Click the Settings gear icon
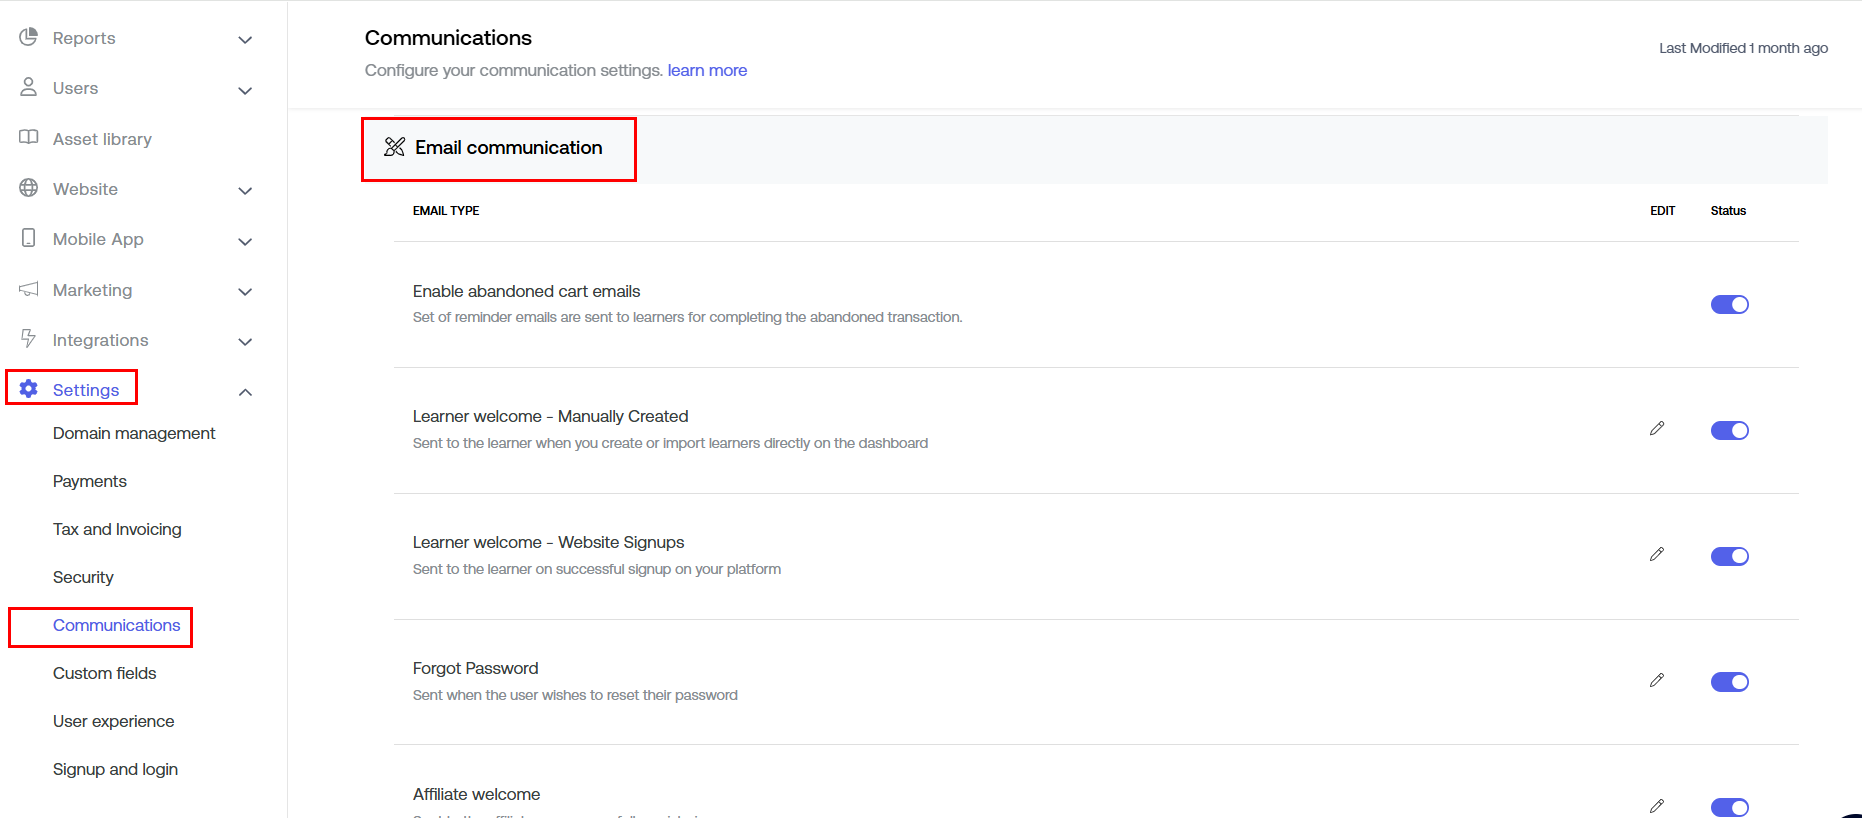 28,389
